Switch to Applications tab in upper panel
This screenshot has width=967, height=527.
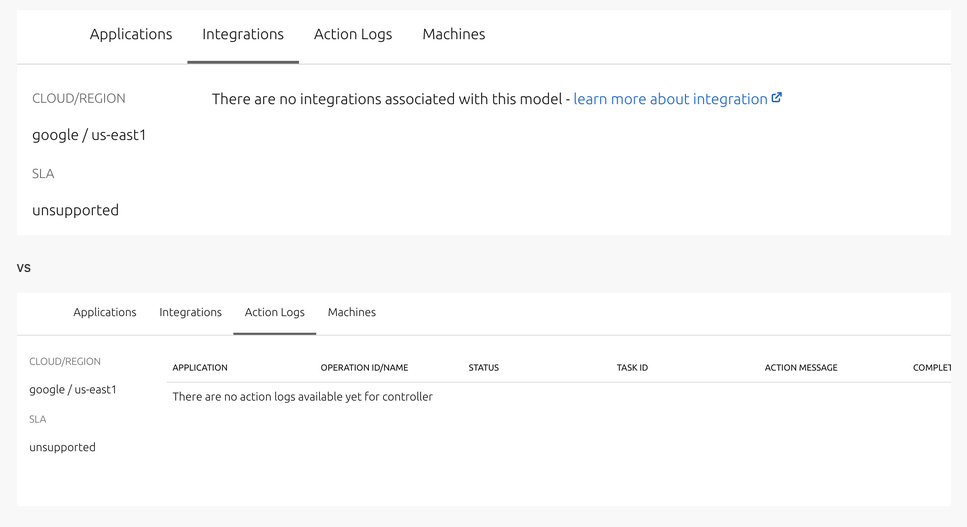coord(131,34)
